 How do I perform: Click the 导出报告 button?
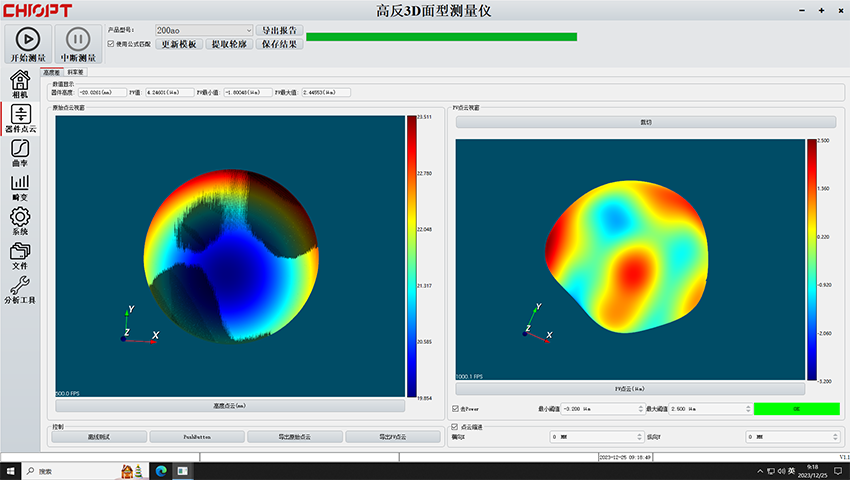(x=279, y=31)
